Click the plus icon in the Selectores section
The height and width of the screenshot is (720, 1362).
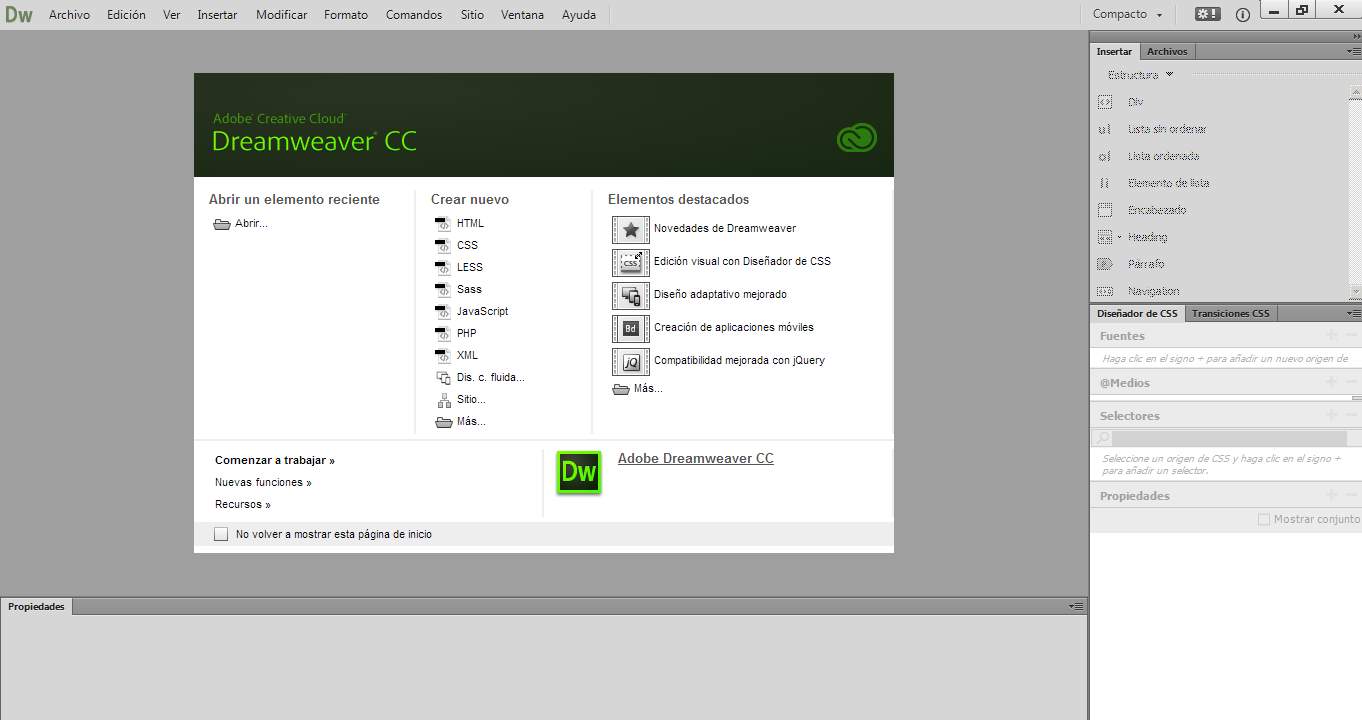(x=1331, y=415)
